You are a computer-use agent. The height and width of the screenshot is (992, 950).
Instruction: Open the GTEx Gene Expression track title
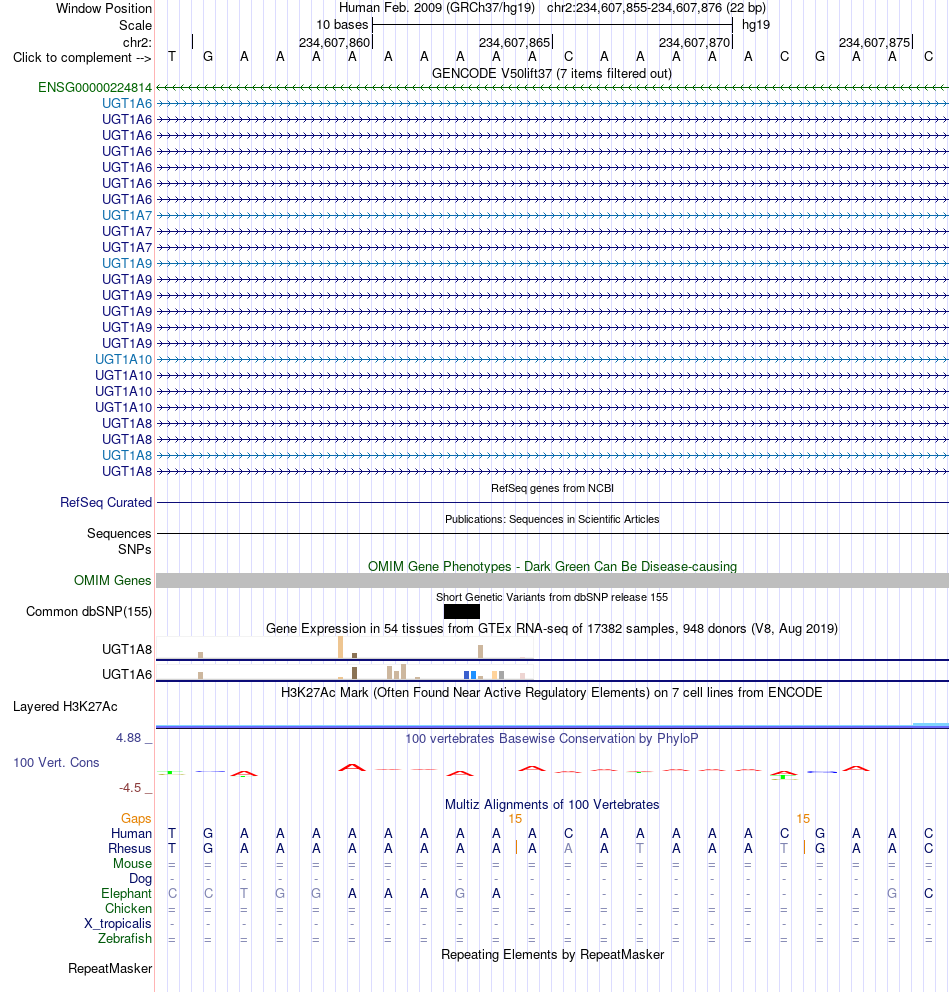click(x=552, y=628)
